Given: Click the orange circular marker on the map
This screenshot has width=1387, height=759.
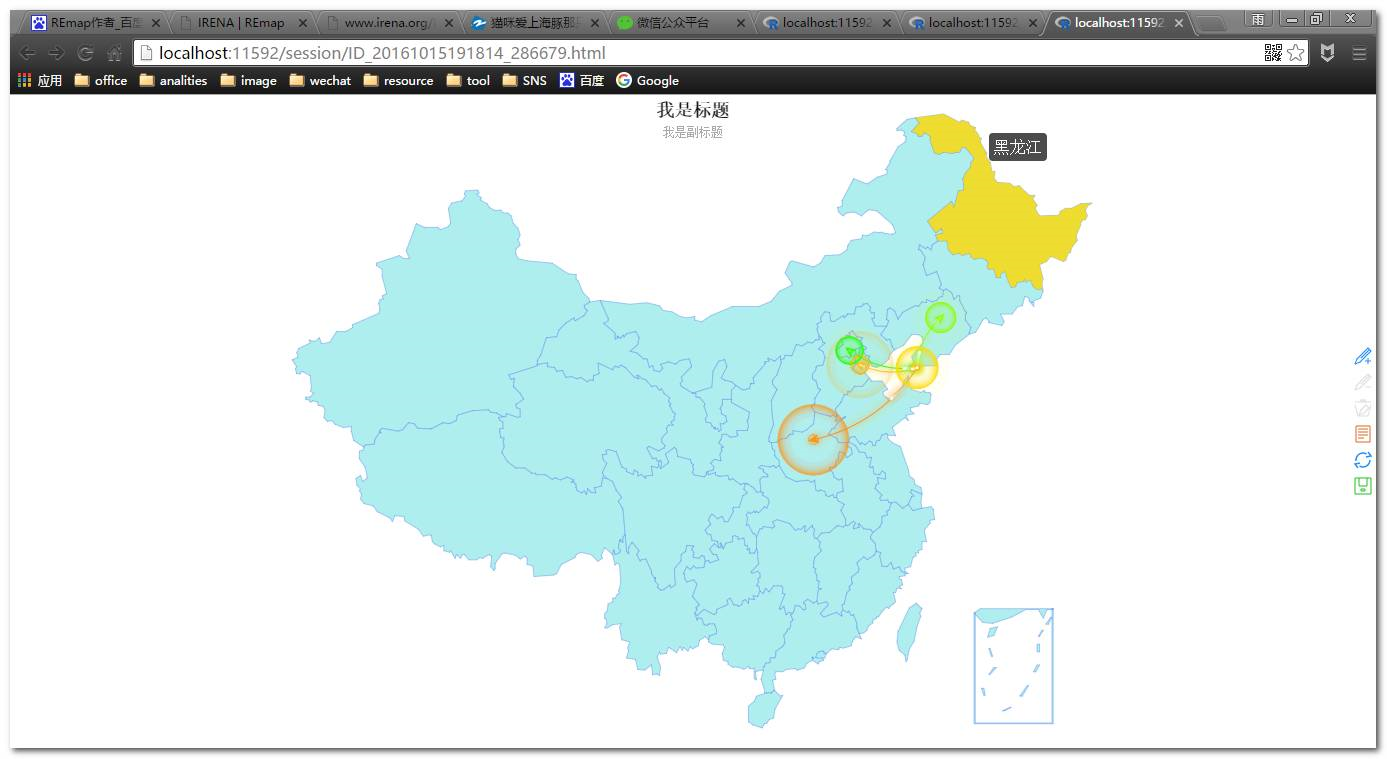Looking at the screenshot, I should click(x=813, y=437).
